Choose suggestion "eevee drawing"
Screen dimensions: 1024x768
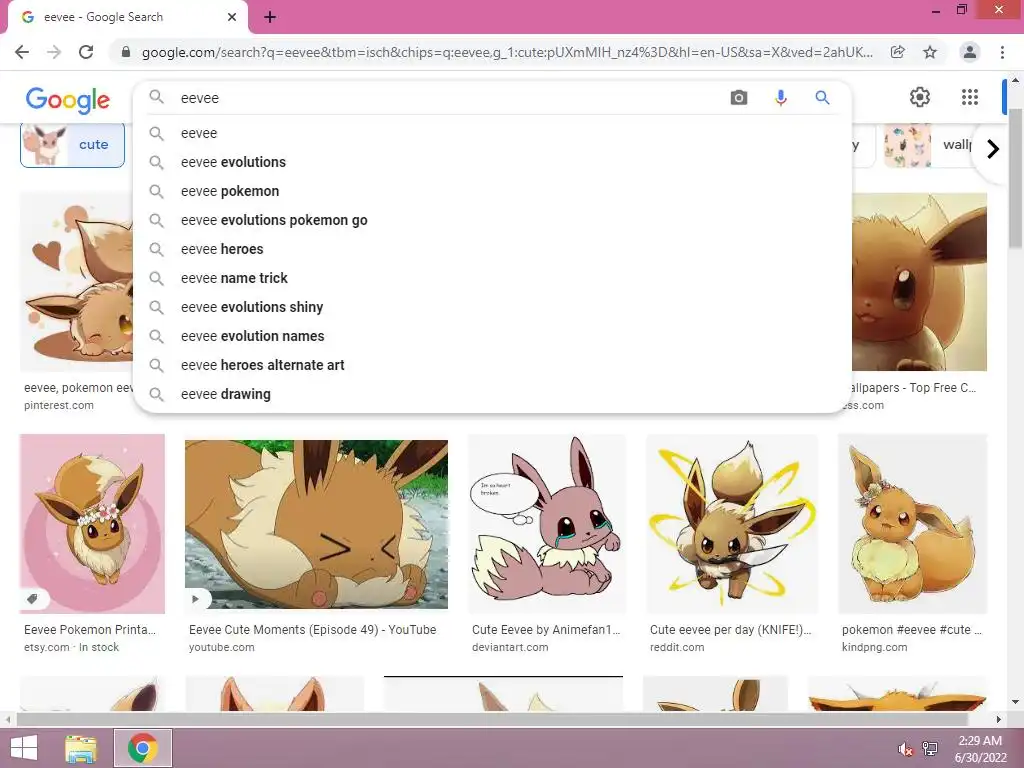(492, 394)
